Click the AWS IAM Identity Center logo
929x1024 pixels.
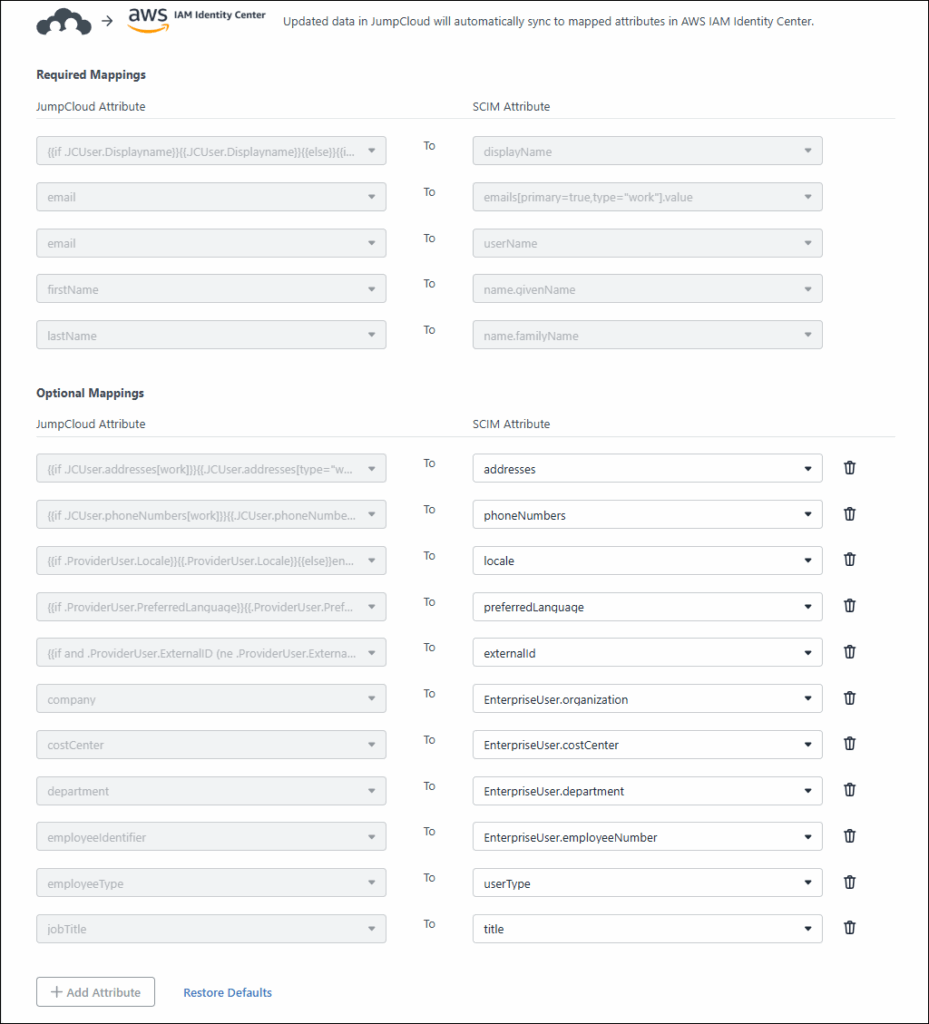coord(196,20)
